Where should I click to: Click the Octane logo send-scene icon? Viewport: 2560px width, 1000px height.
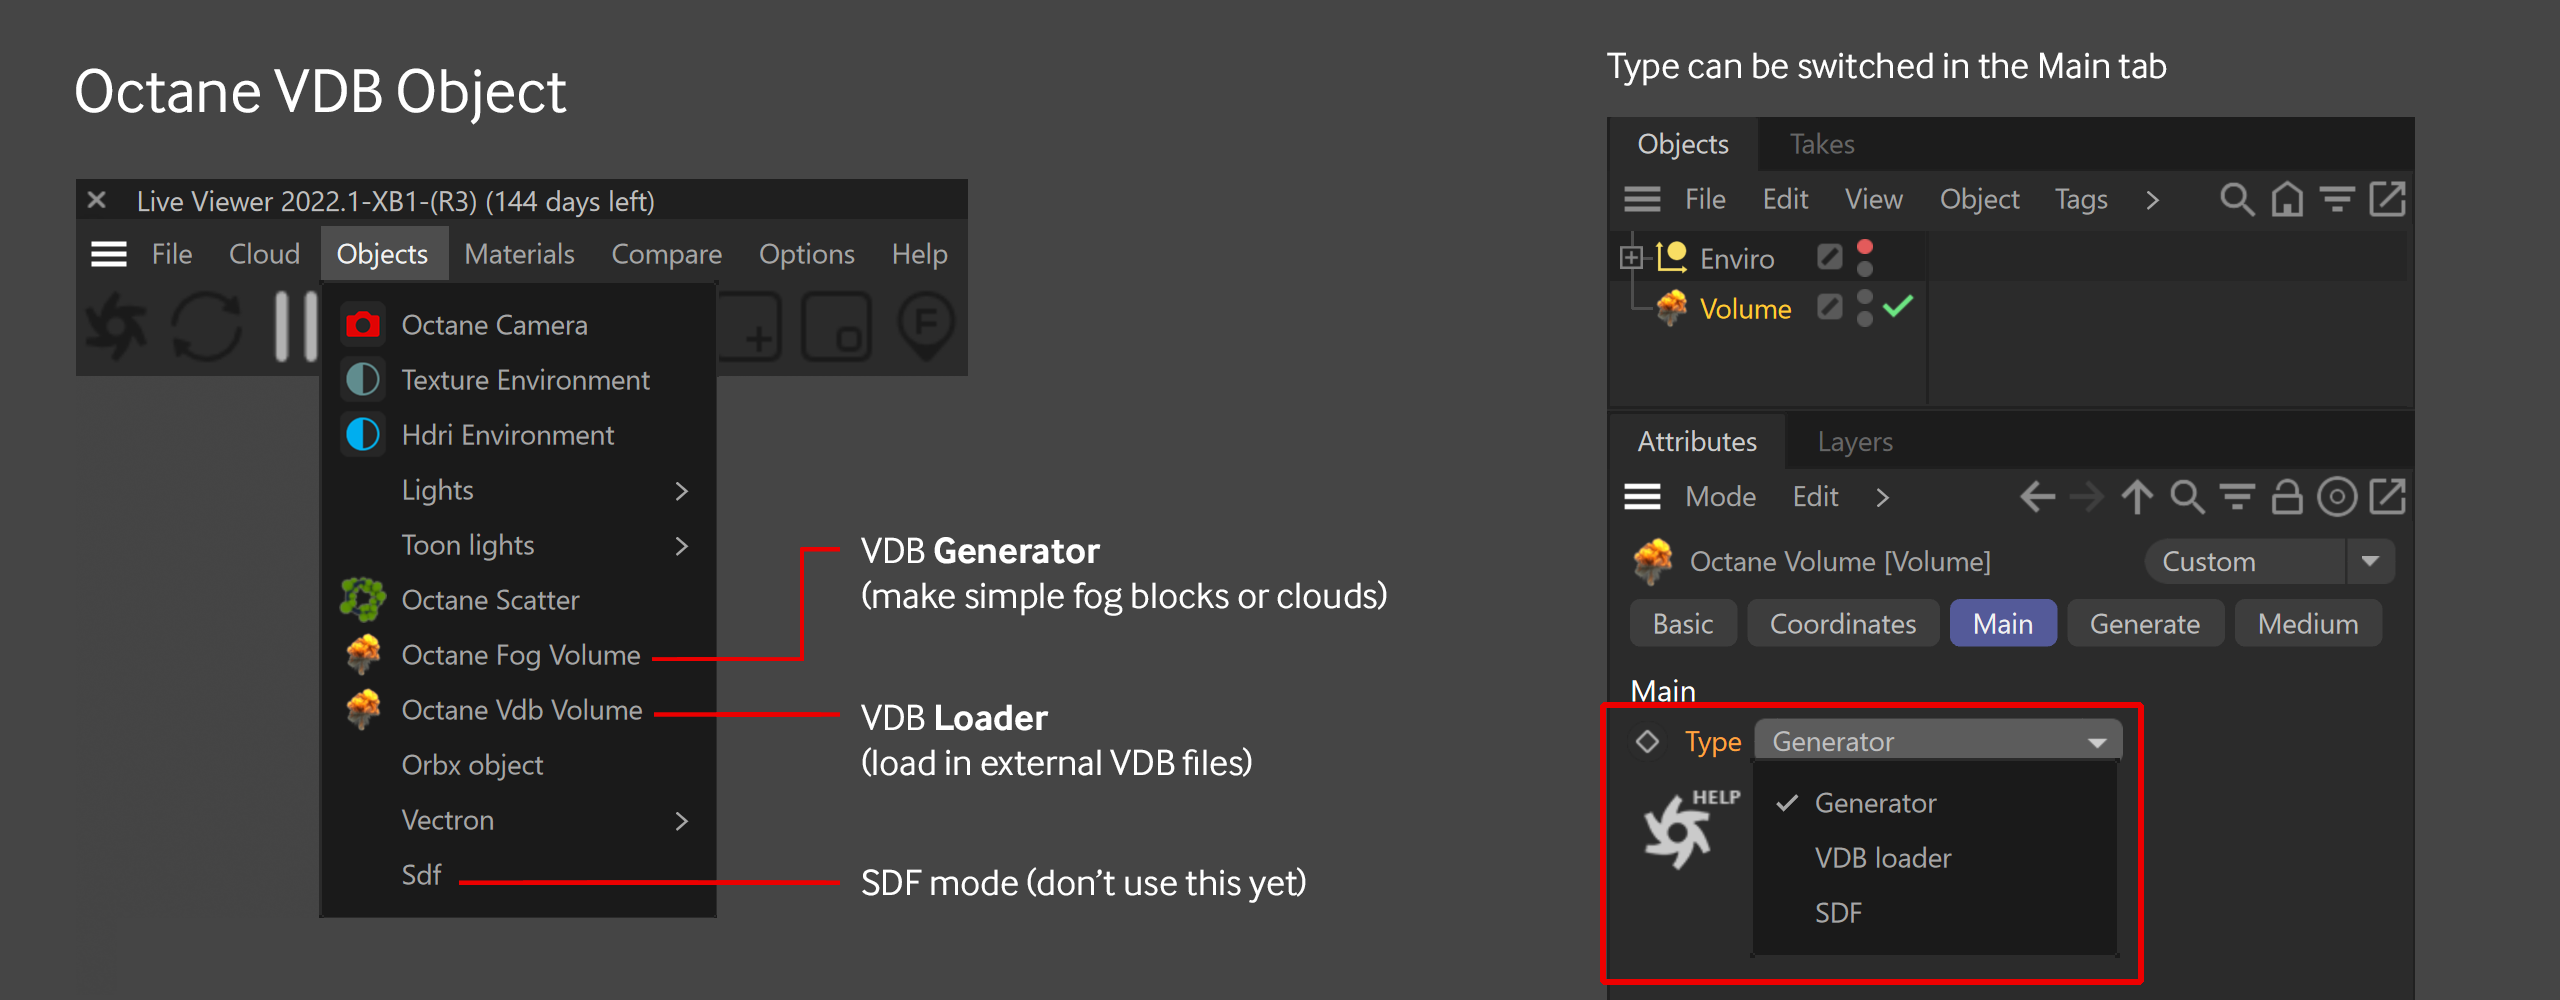(117, 326)
